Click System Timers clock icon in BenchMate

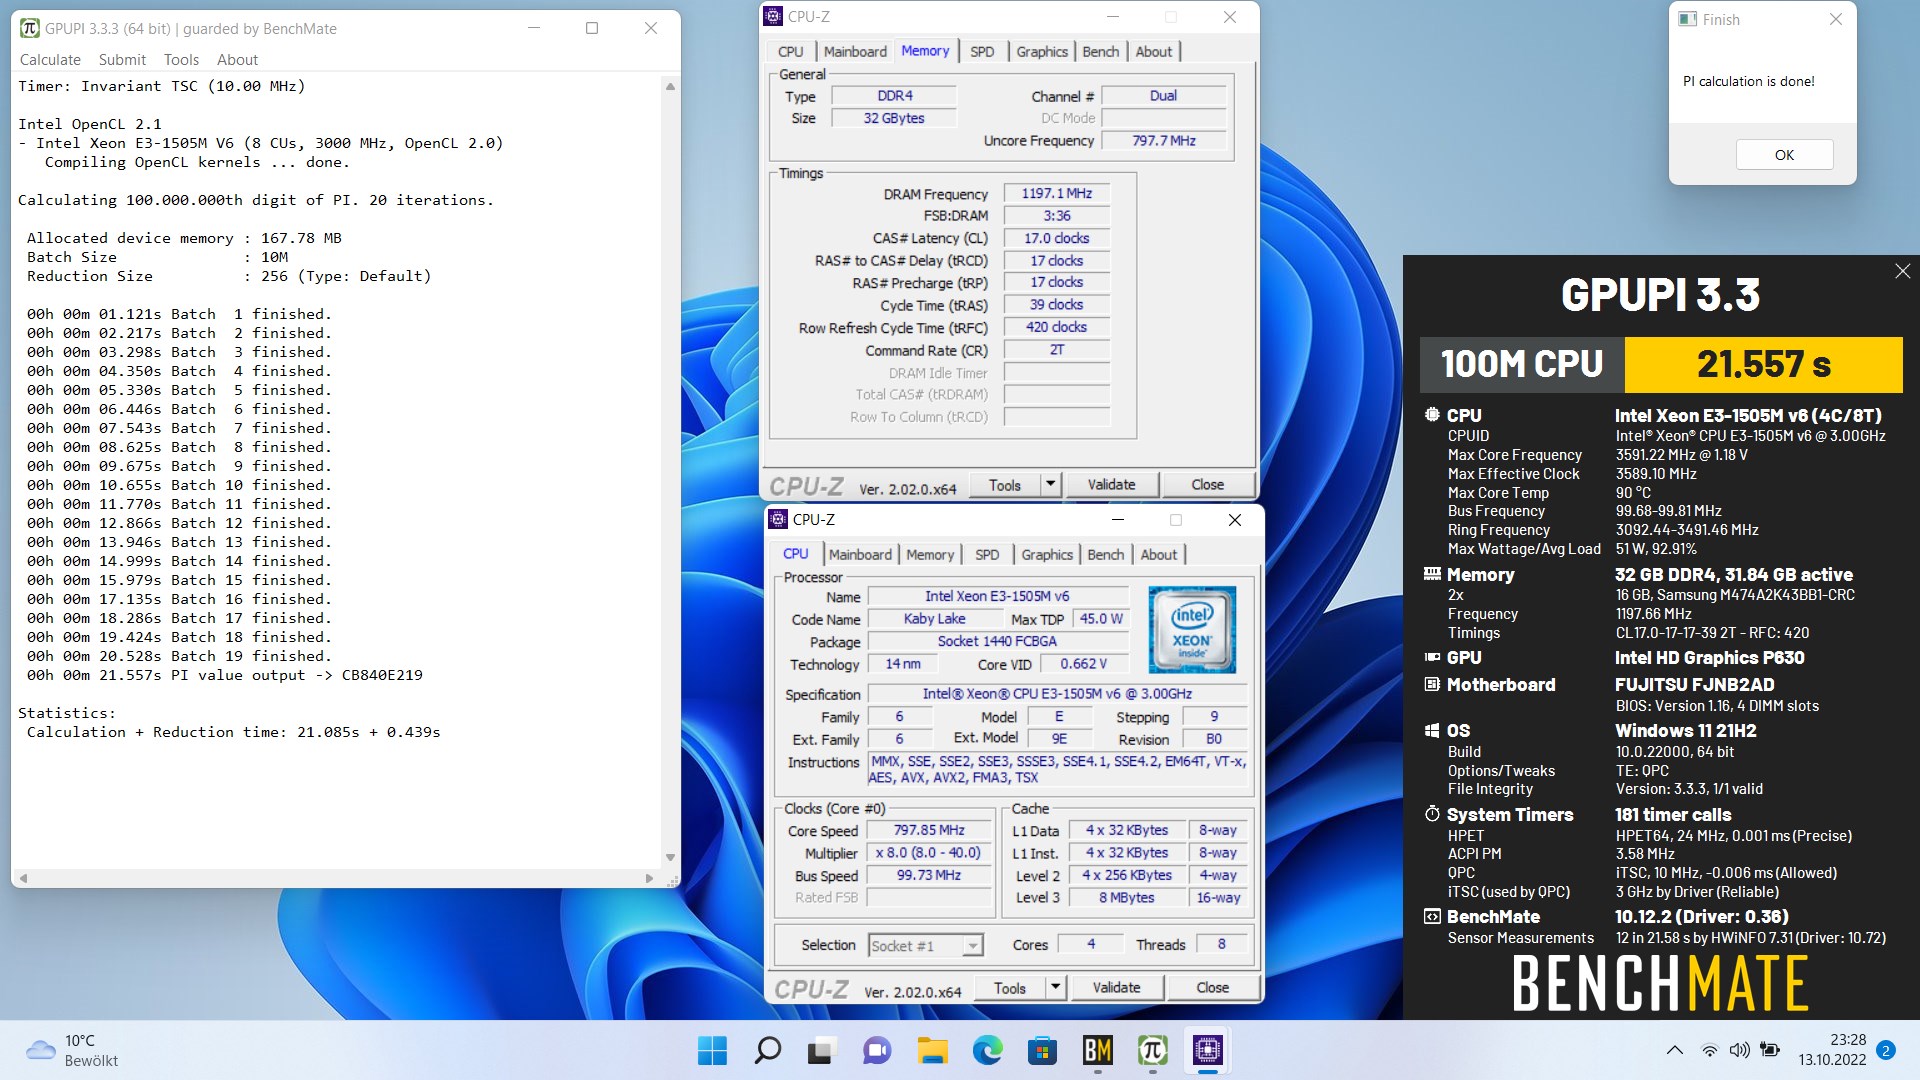tap(1432, 814)
